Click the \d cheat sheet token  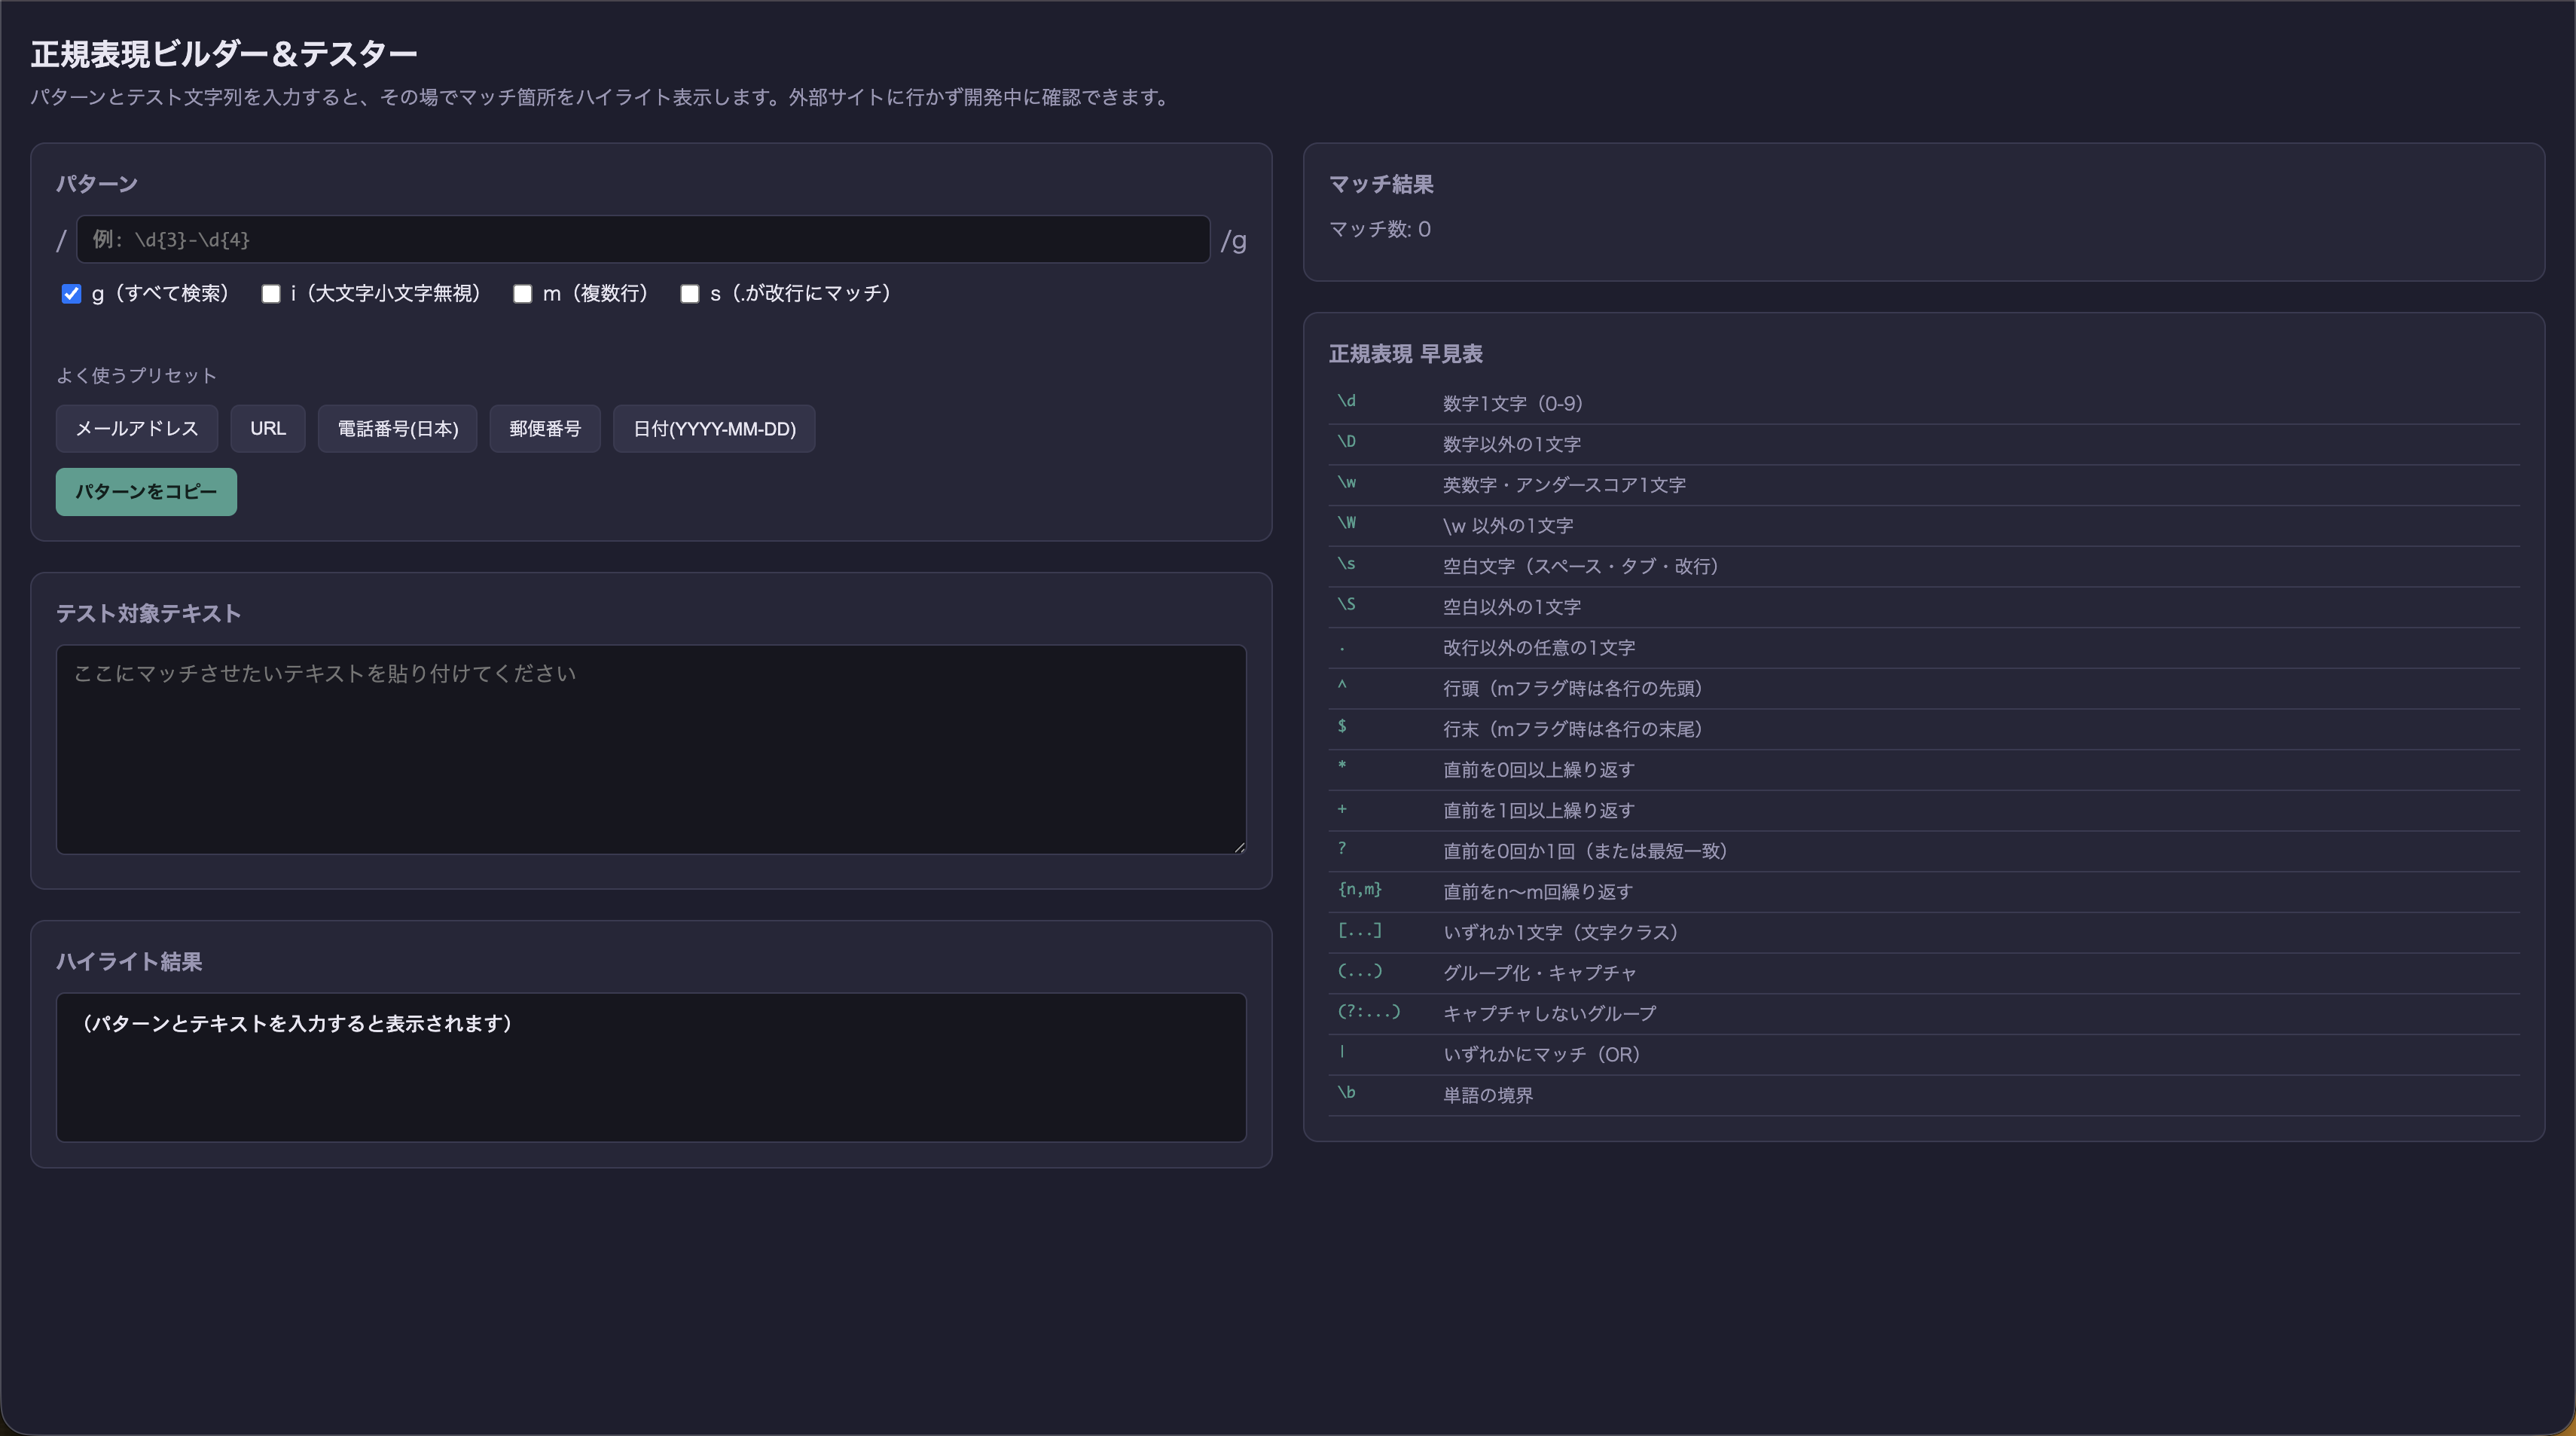tap(1346, 401)
